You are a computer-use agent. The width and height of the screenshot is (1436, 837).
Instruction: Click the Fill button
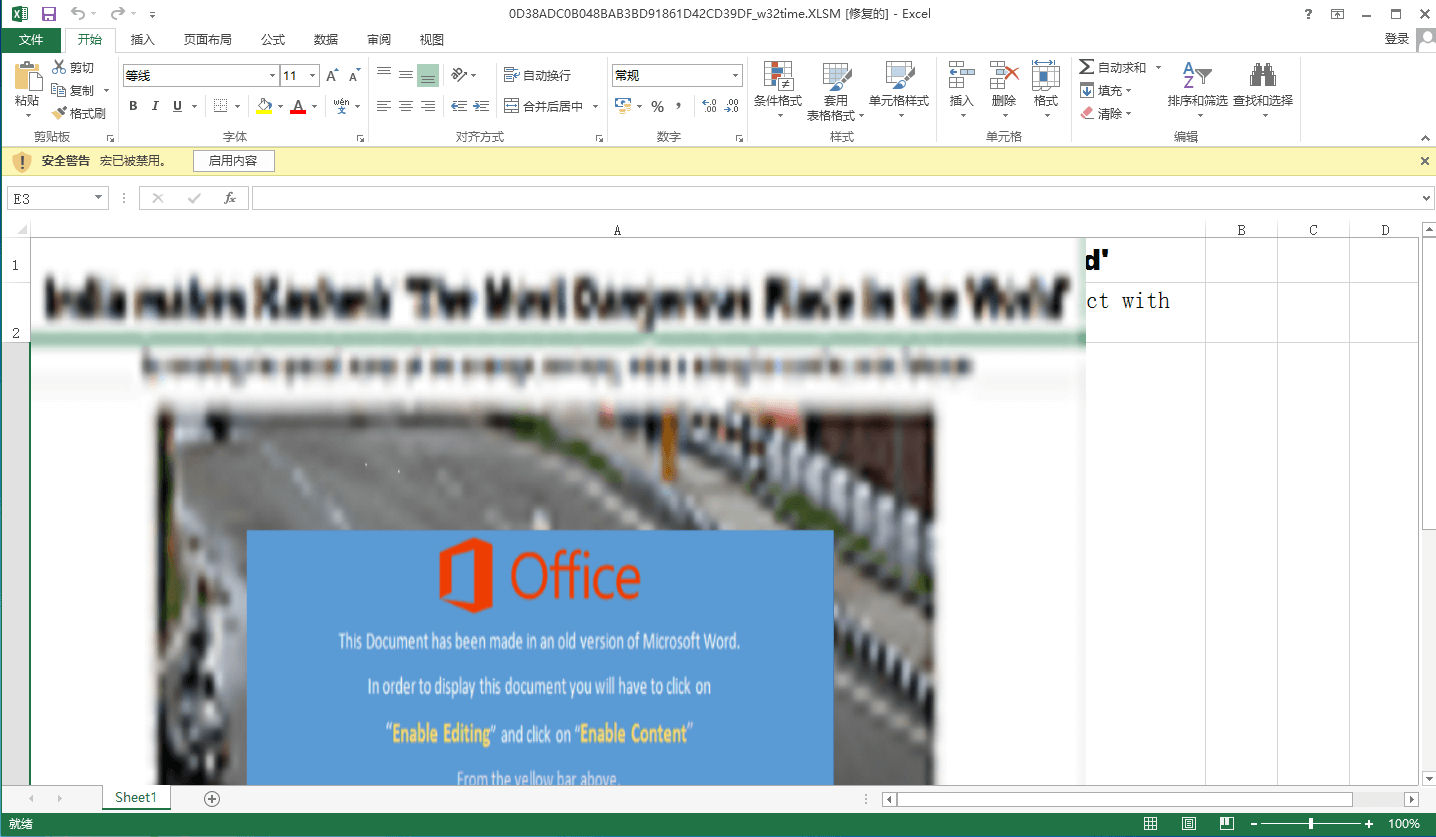pyautogui.click(x=1106, y=90)
